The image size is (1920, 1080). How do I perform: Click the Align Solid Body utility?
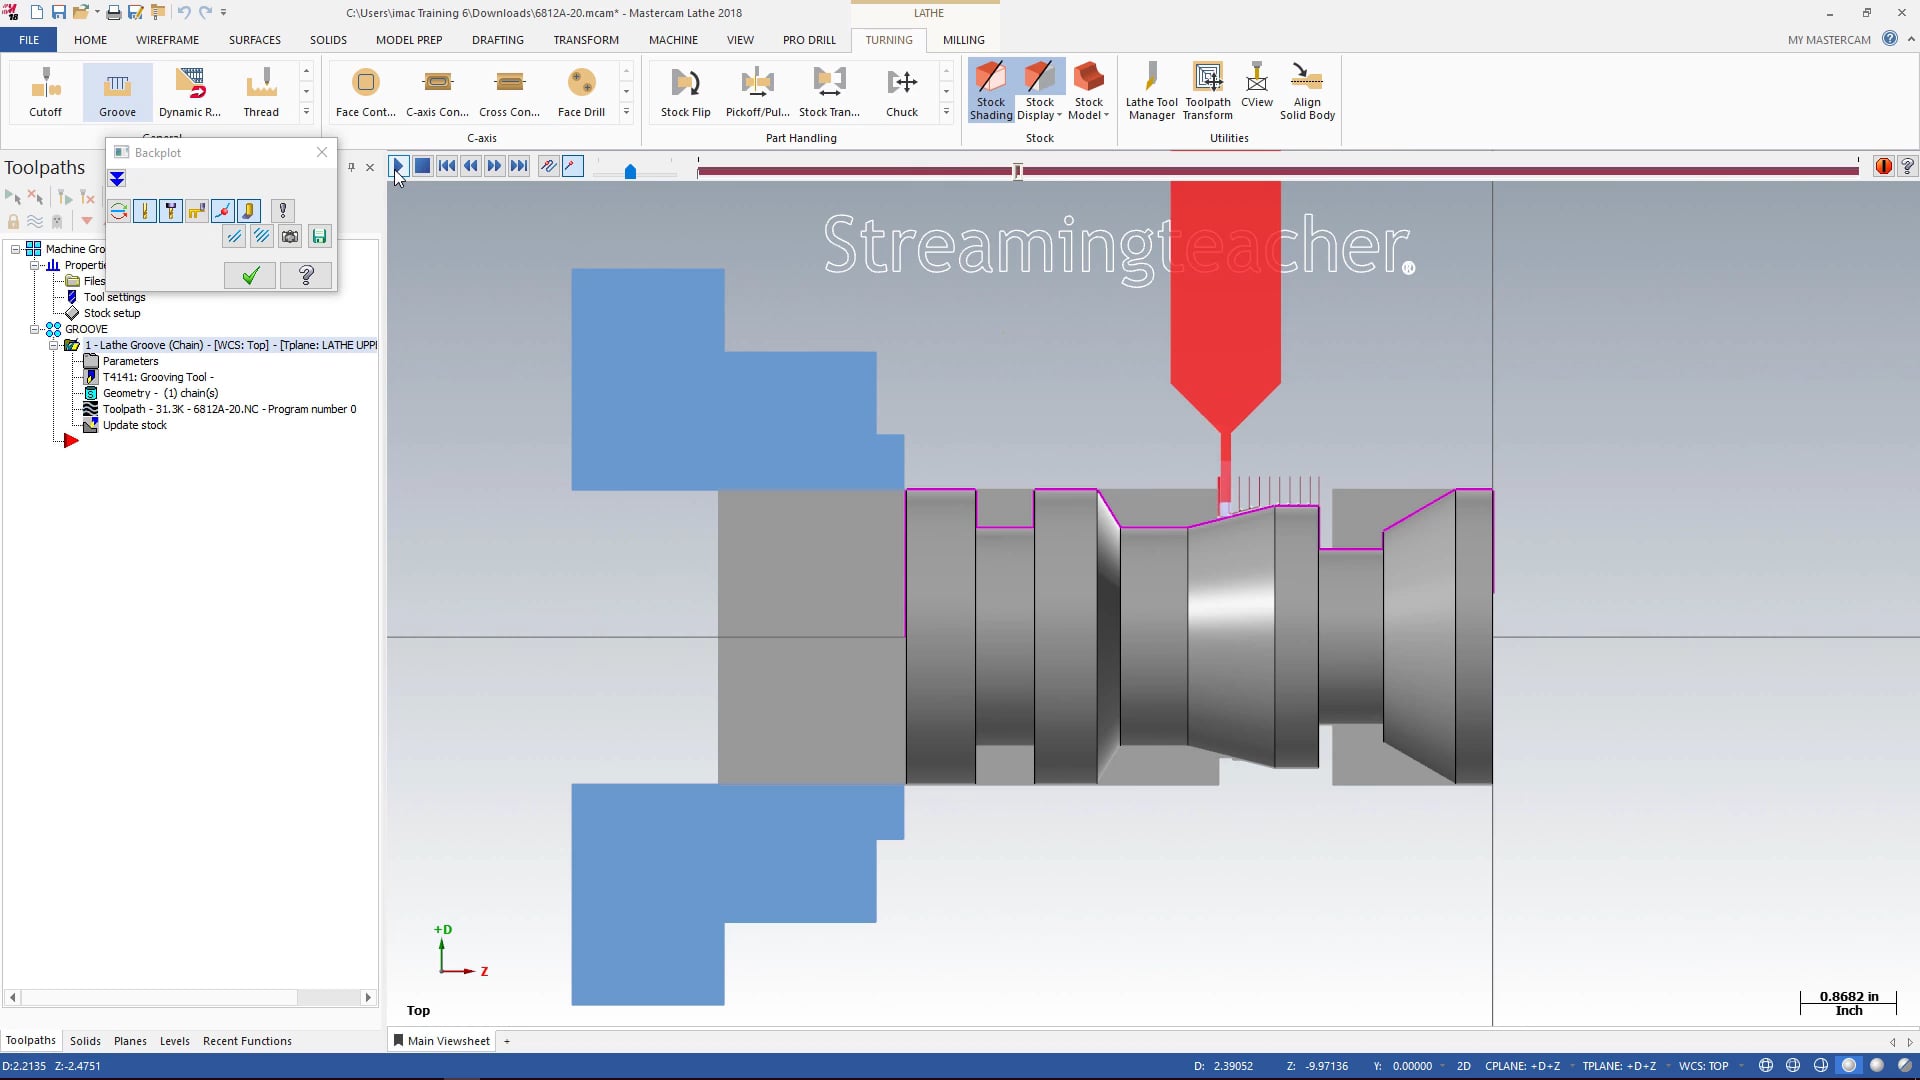(1307, 92)
